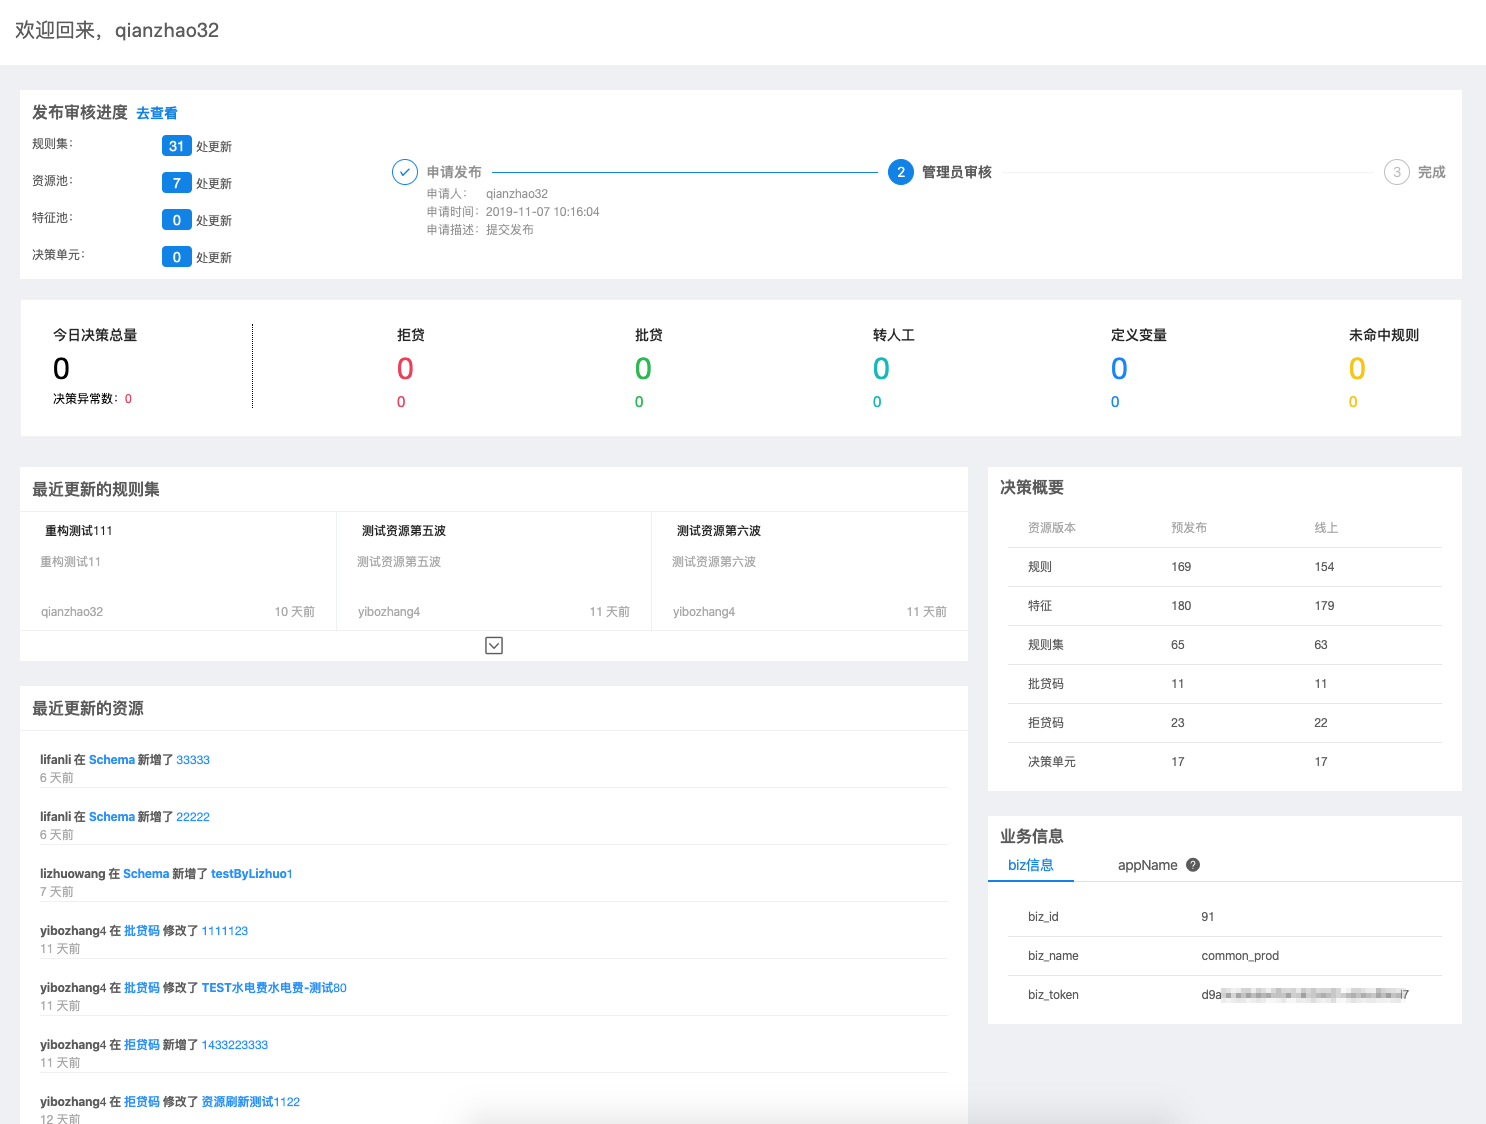Click the 今日决策总量 value
Screen dimensions: 1486x1124
click(61, 369)
